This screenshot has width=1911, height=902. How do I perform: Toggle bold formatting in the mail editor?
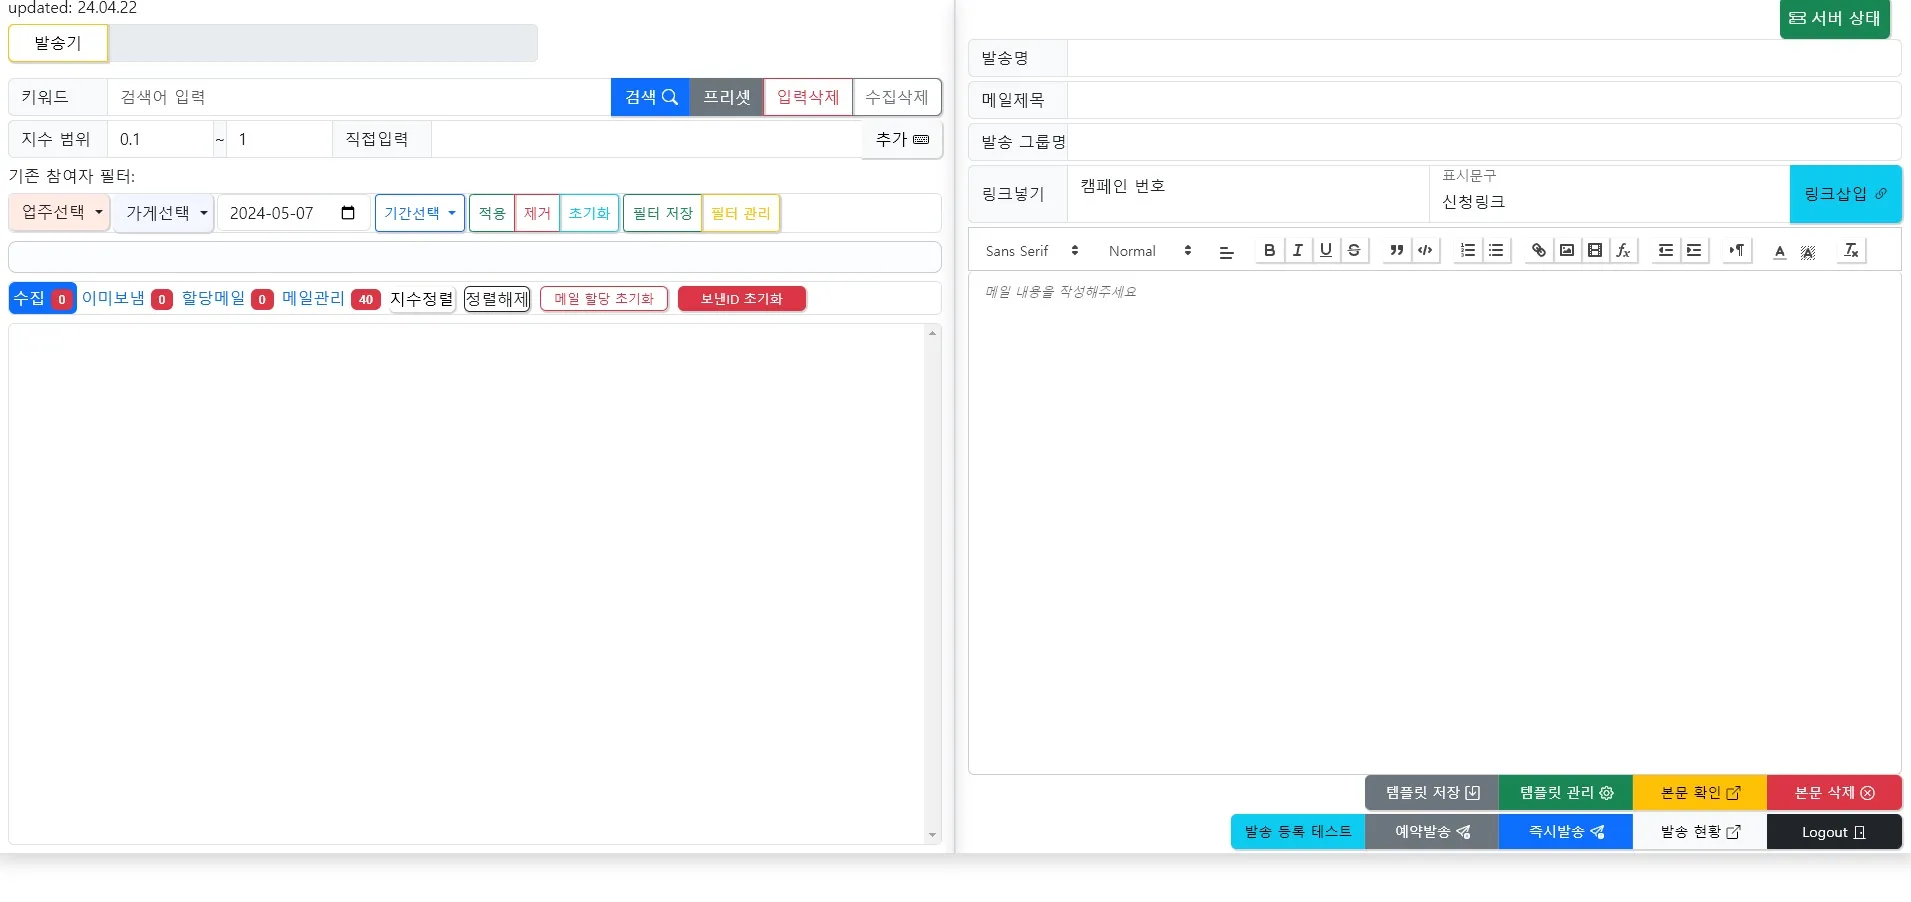coord(1267,251)
